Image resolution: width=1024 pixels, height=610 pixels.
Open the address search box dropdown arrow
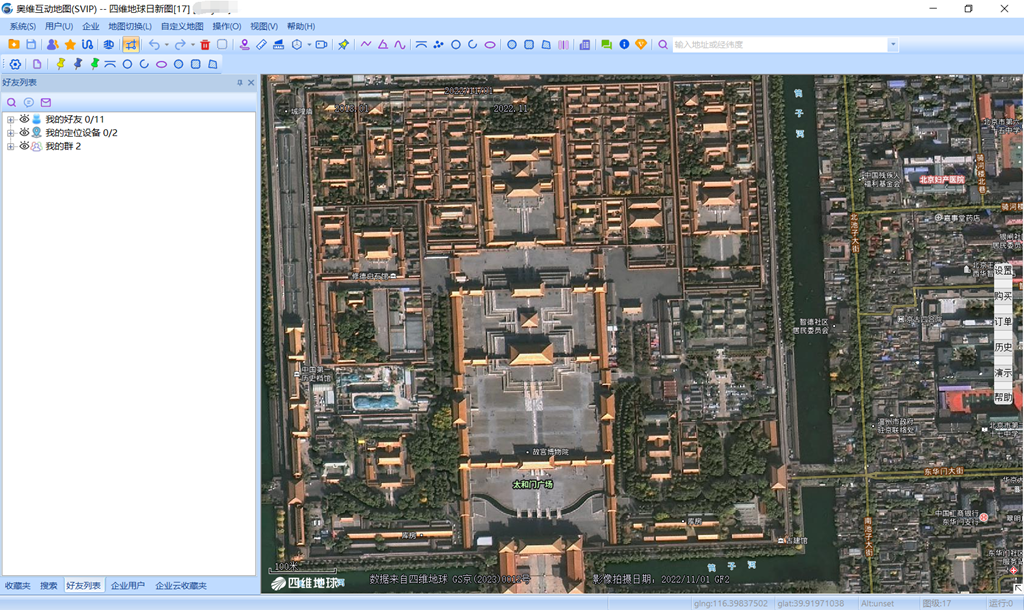tap(893, 44)
